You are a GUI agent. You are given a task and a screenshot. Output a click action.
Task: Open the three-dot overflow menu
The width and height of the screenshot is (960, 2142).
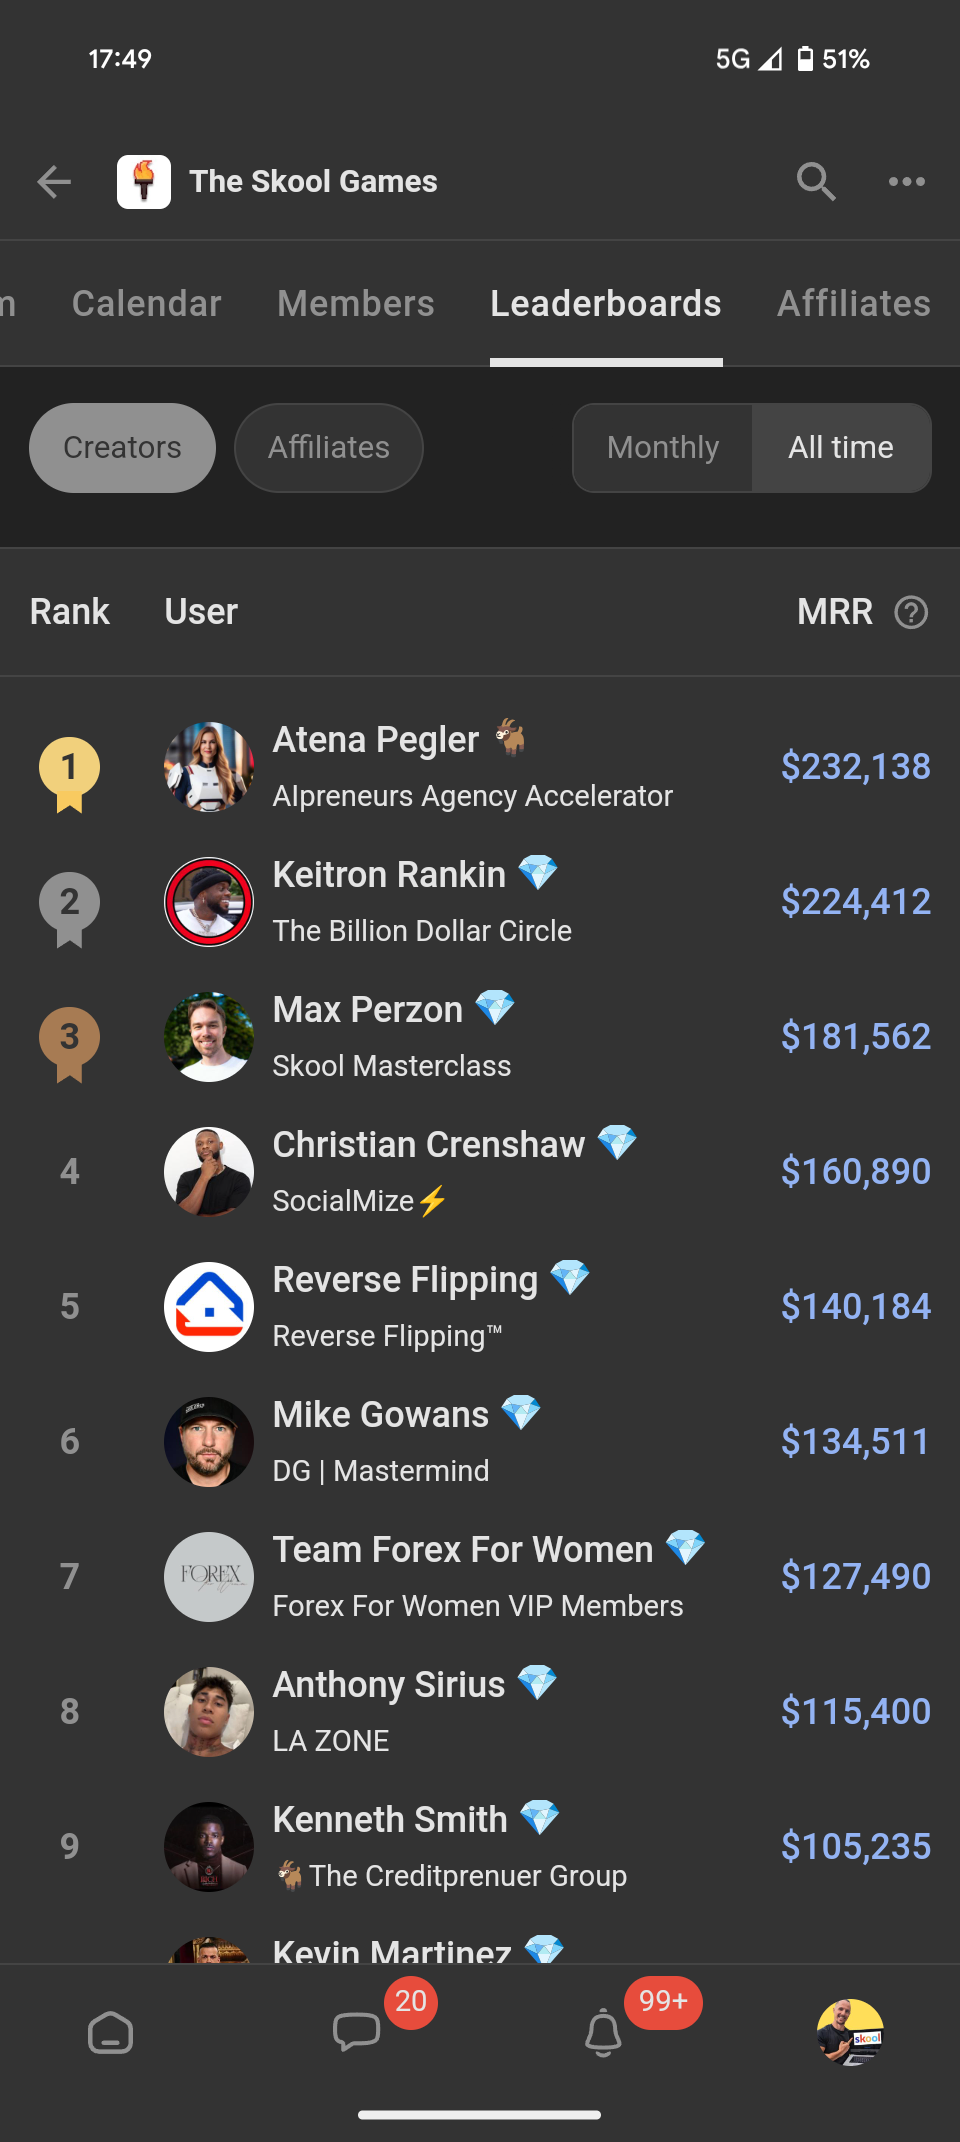pos(908,181)
